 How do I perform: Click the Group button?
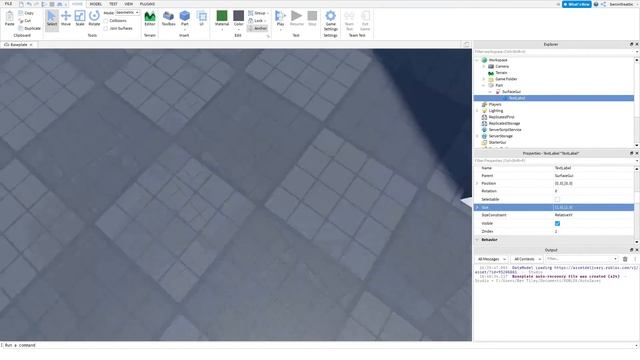[258, 13]
